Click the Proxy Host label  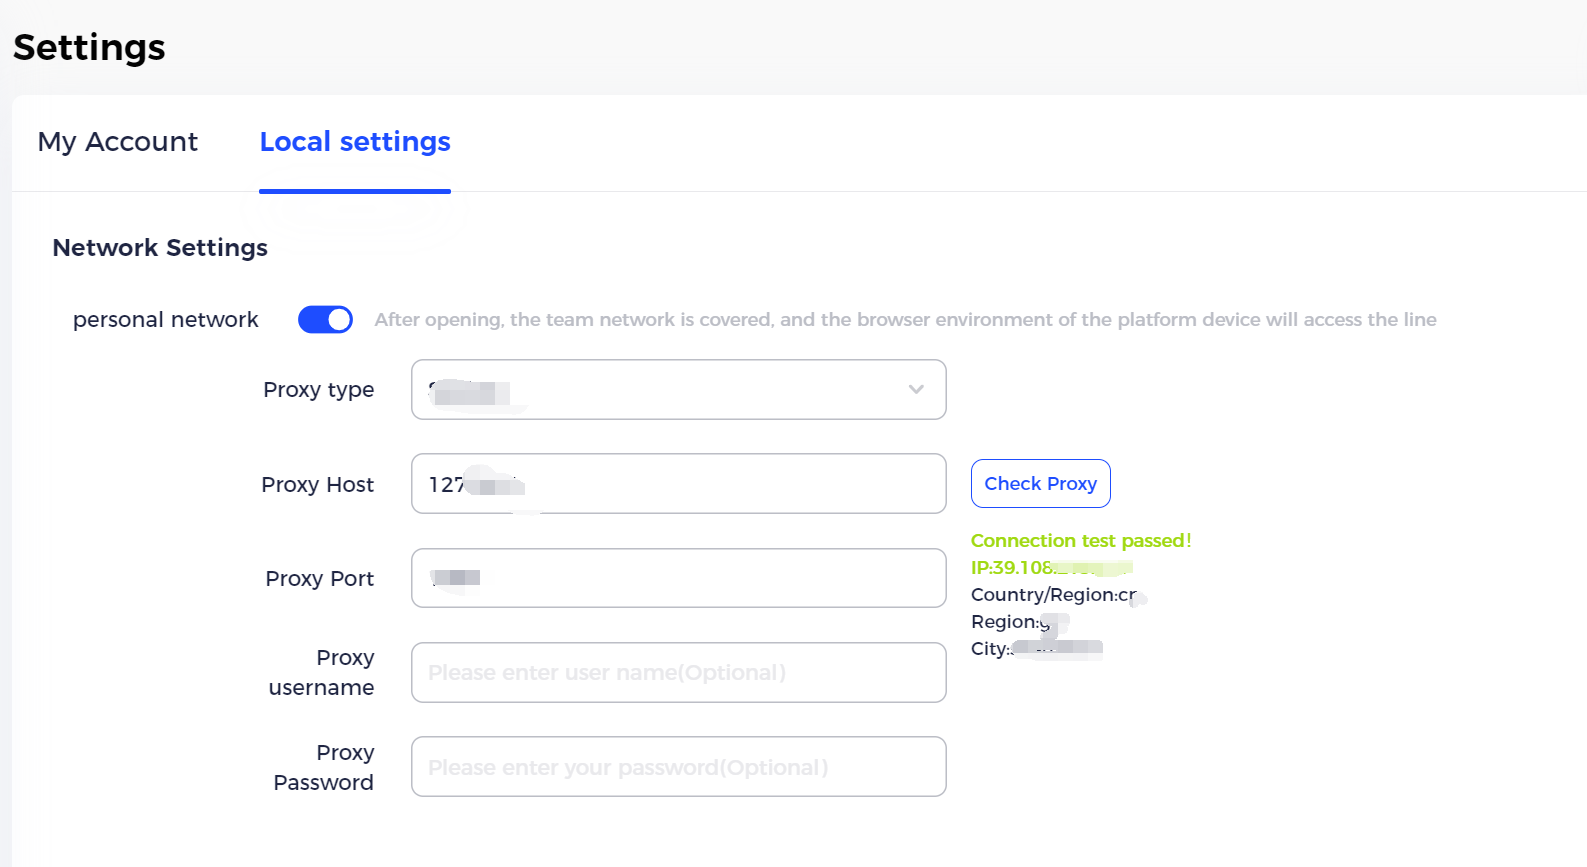[x=318, y=485]
